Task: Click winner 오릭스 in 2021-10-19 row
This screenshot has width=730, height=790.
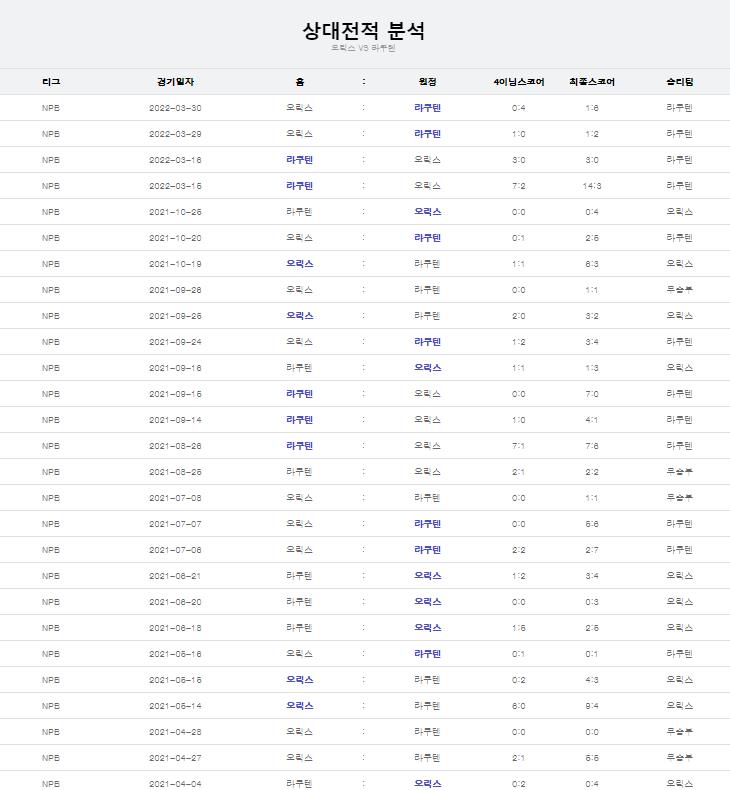Action: [680, 264]
